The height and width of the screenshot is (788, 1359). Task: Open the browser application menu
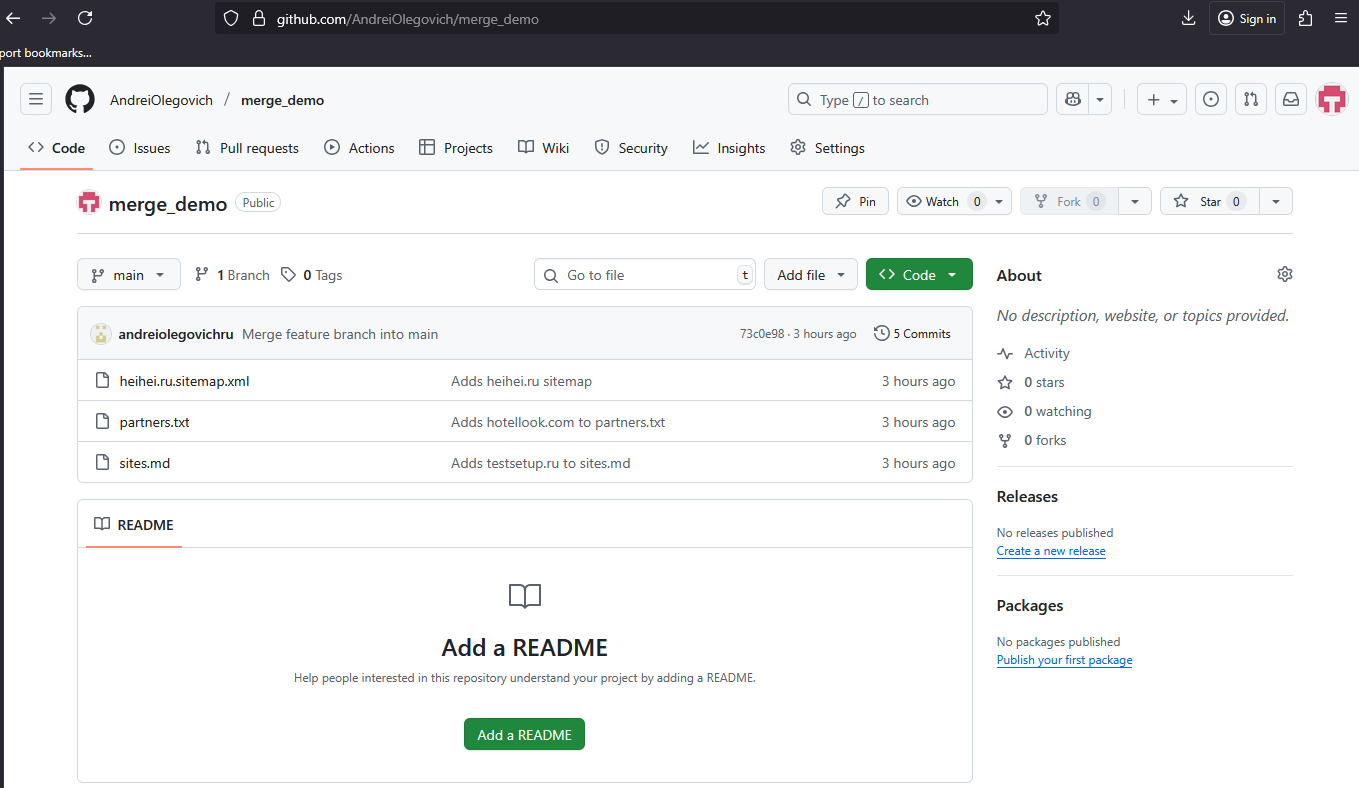[1341, 18]
